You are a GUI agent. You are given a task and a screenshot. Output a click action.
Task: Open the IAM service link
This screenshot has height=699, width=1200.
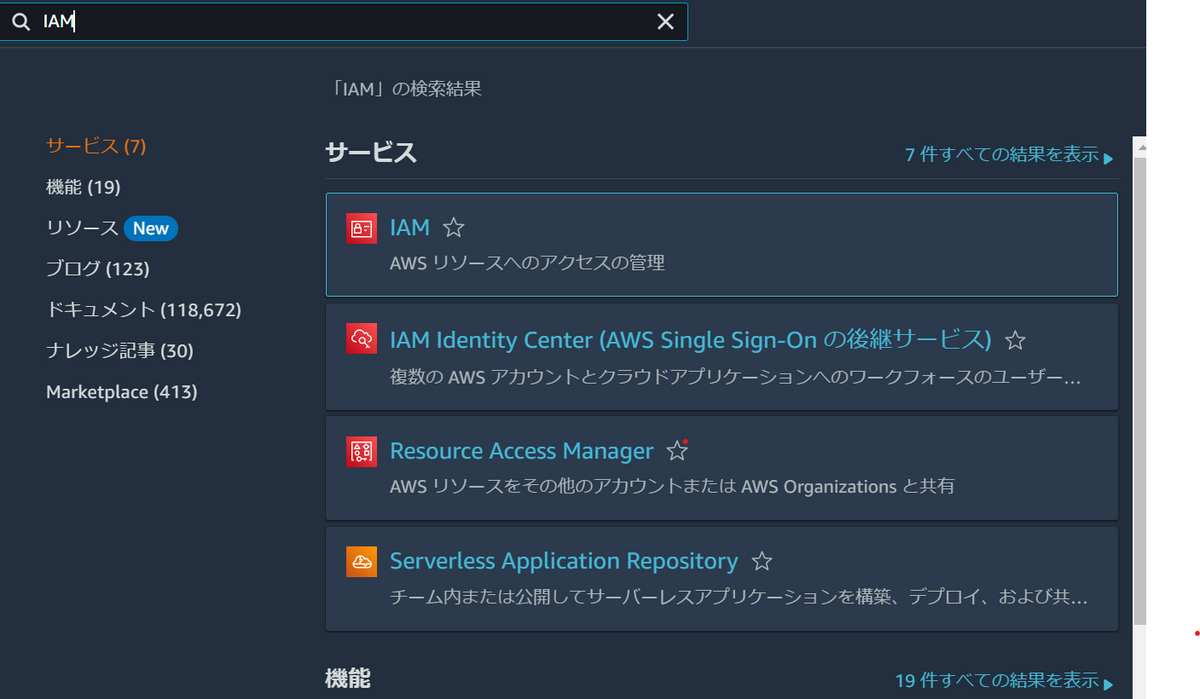tap(410, 228)
